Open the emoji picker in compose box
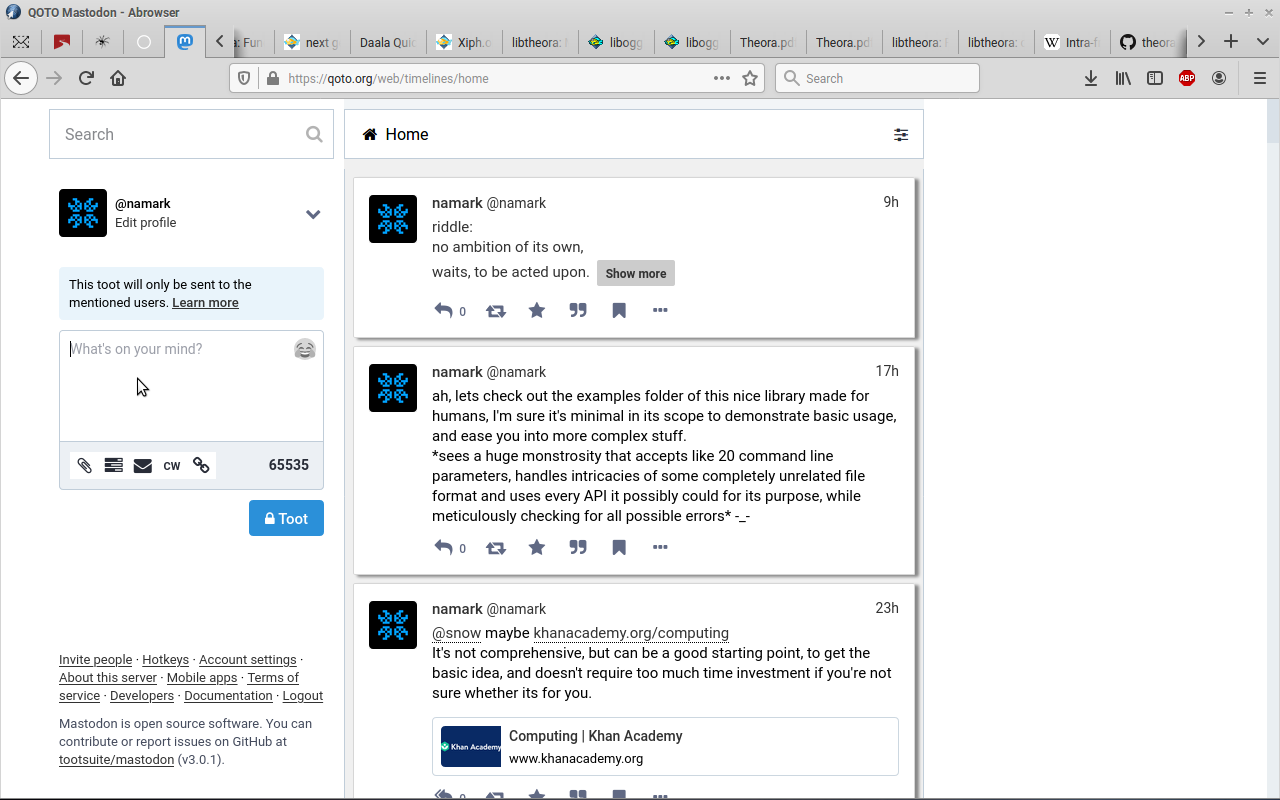Screen dimensions: 1280x800 pos(305,349)
